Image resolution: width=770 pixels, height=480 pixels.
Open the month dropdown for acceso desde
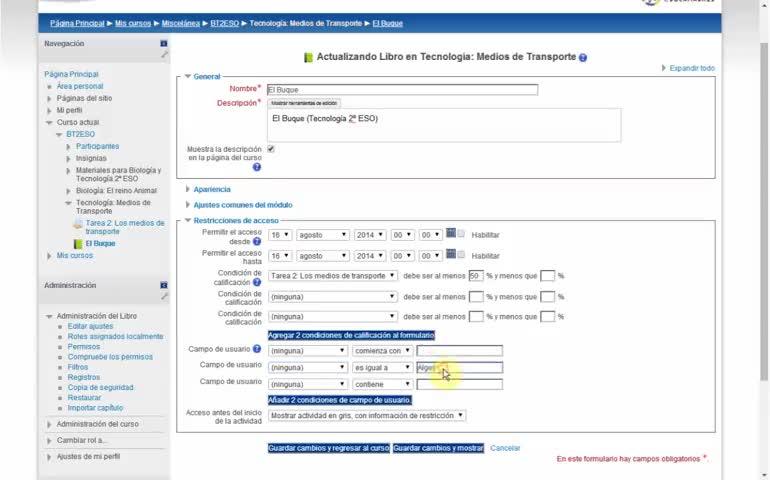[x=323, y=235]
